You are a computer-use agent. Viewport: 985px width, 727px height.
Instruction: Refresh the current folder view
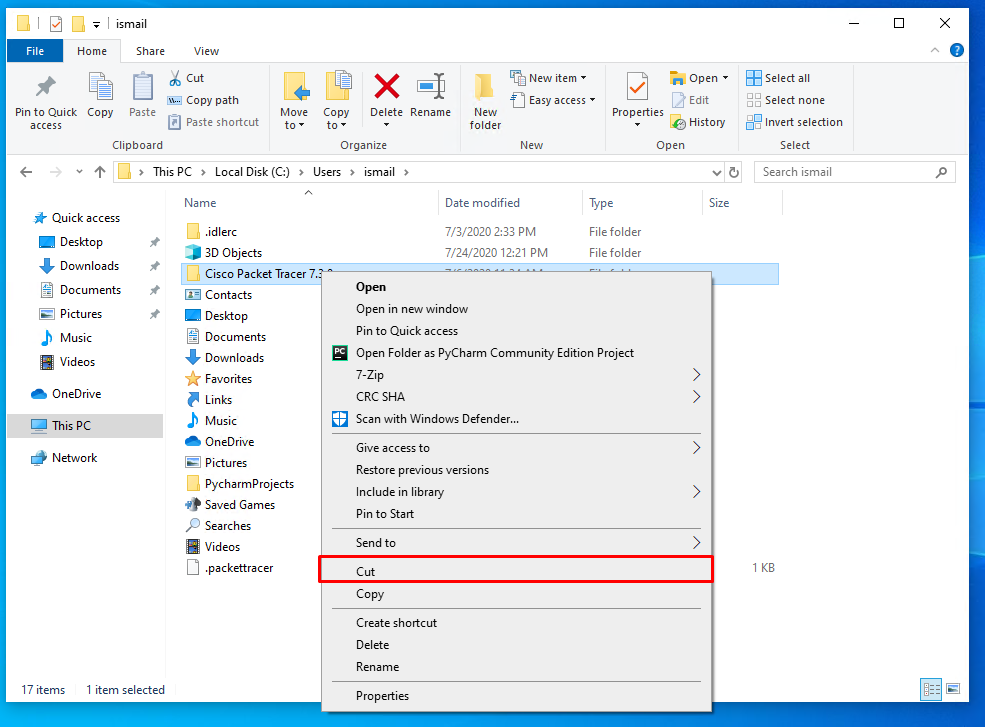click(x=734, y=172)
